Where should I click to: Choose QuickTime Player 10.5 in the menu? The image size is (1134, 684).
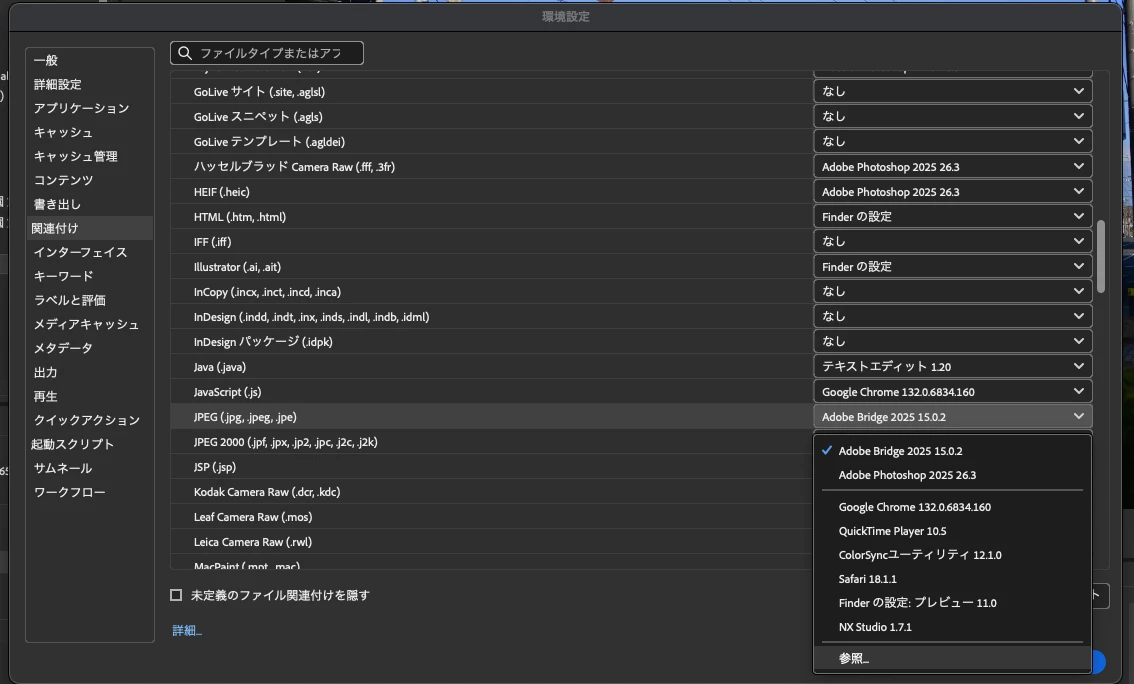(x=952, y=531)
